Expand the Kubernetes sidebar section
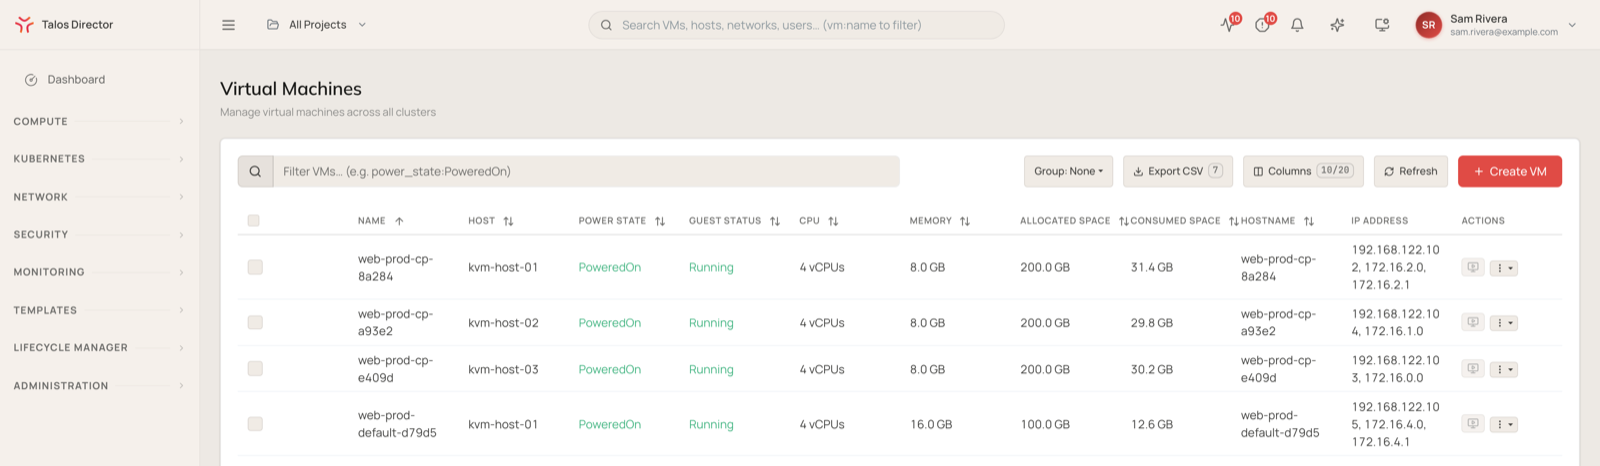This screenshot has width=1600, height=466. [99, 159]
